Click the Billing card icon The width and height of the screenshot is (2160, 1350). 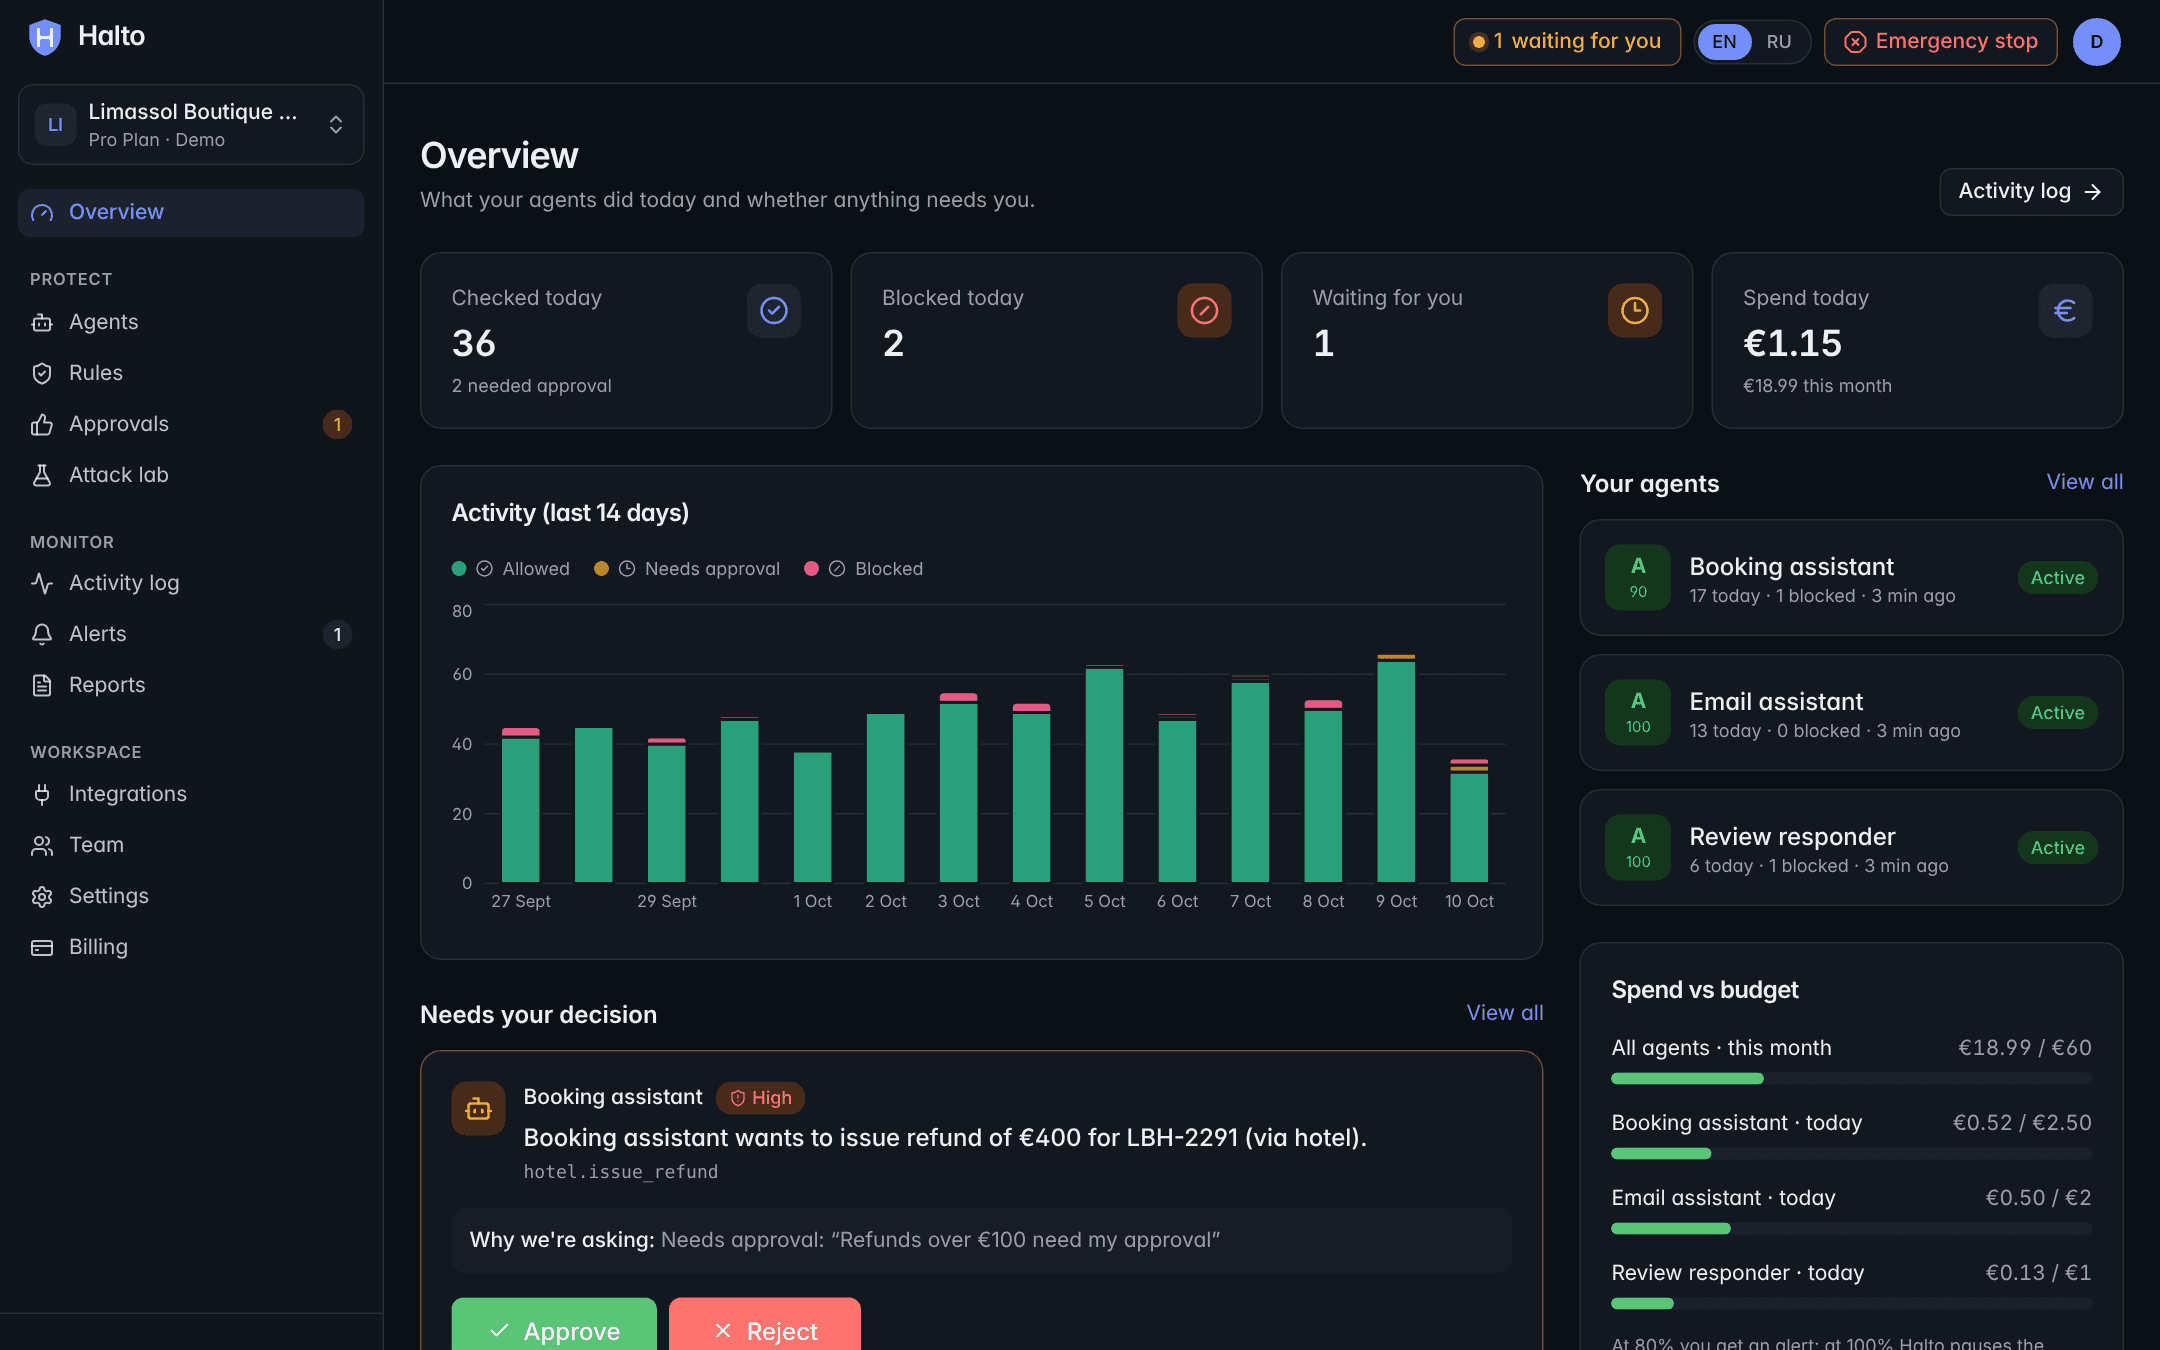[42, 947]
